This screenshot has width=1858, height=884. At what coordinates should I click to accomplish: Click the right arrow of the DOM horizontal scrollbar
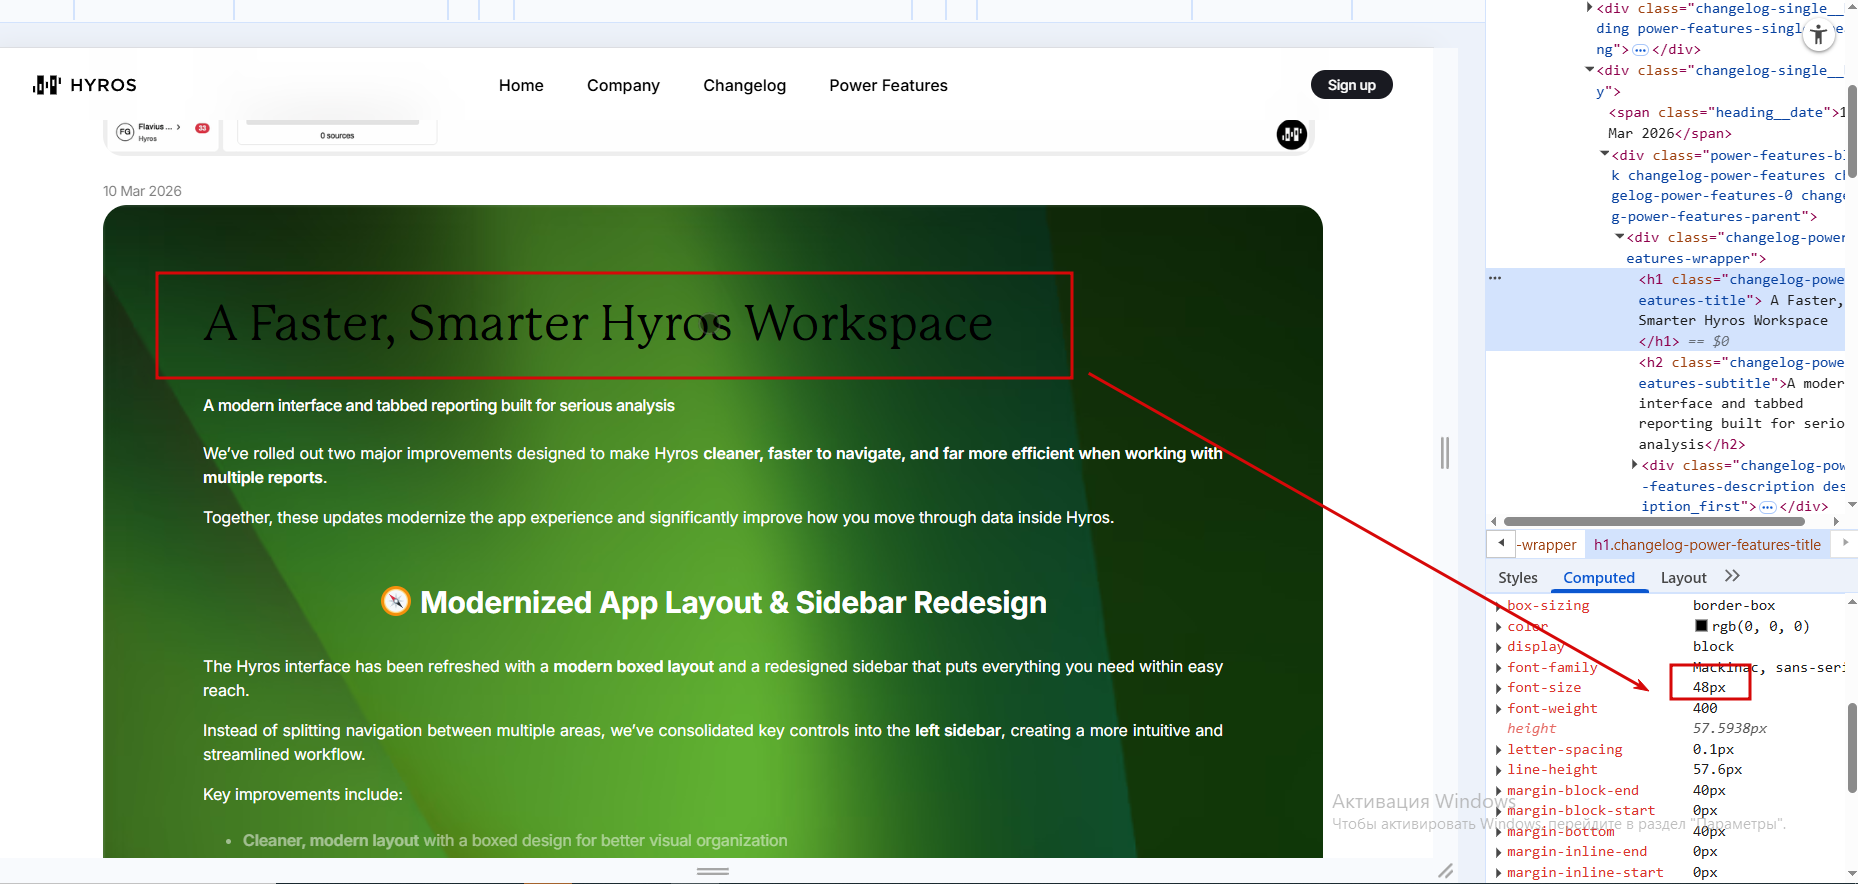[1836, 521]
